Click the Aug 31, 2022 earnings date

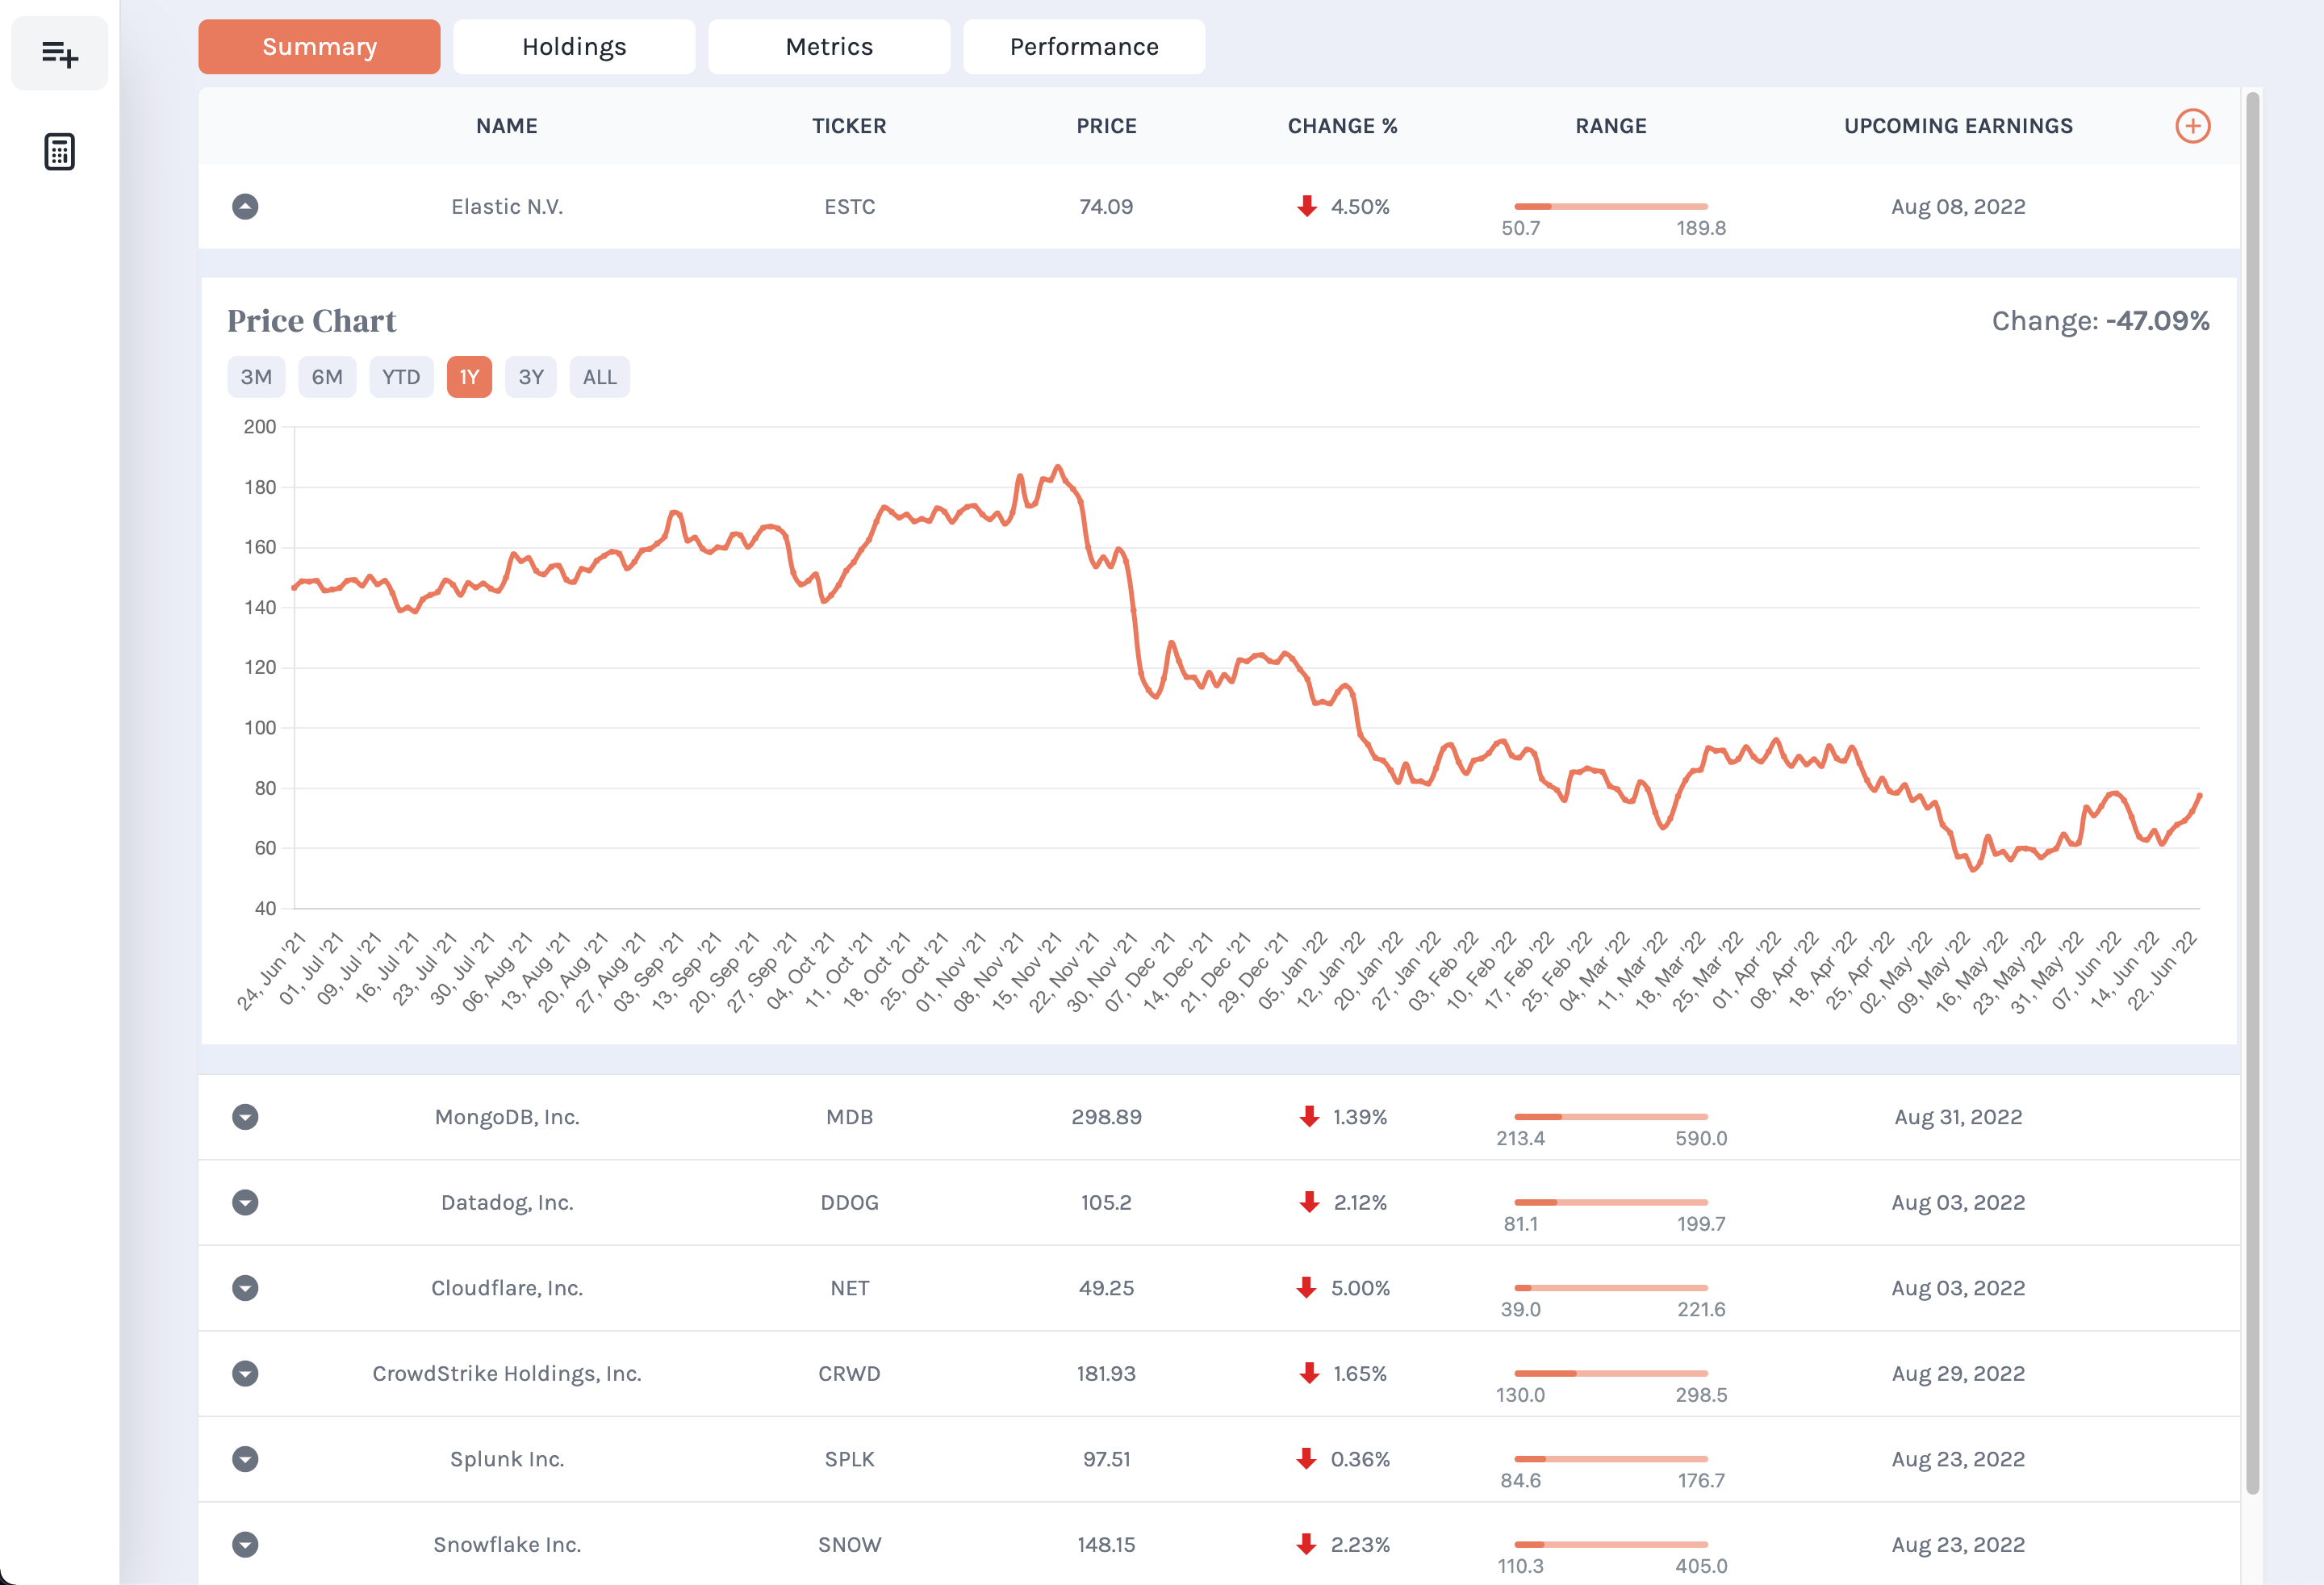[x=1958, y=1117]
